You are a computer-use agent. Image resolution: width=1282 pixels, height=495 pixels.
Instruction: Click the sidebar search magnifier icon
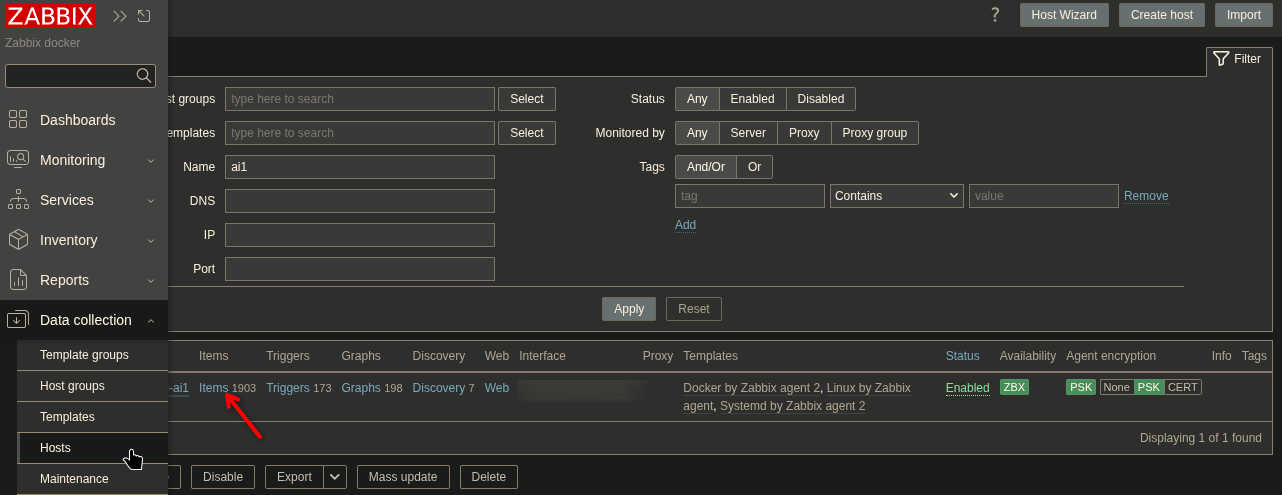[145, 75]
